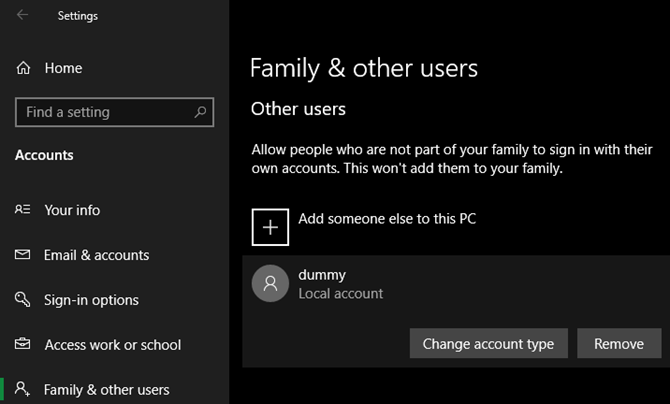Select the dummy user name text

pyautogui.click(x=322, y=275)
